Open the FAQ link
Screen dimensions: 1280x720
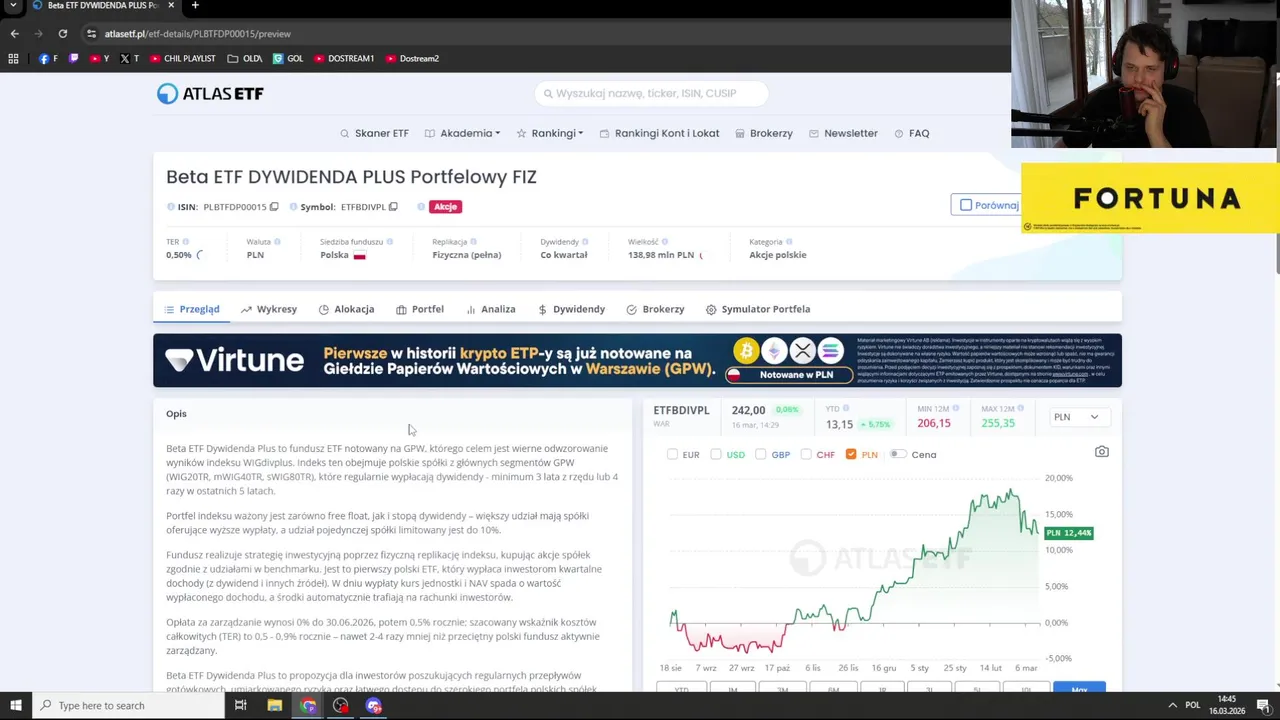(x=912, y=133)
